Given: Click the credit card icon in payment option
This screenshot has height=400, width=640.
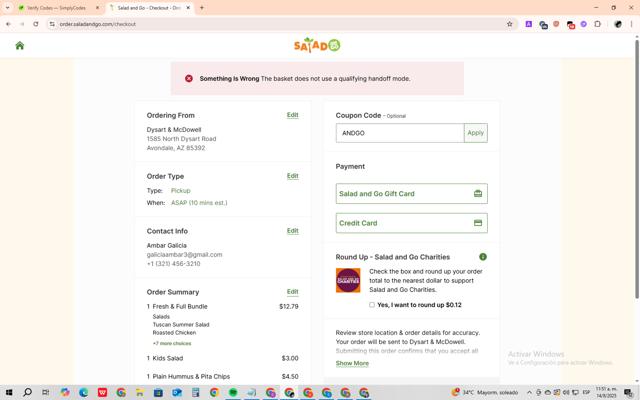Looking at the screenshot, I should (478, 223).
